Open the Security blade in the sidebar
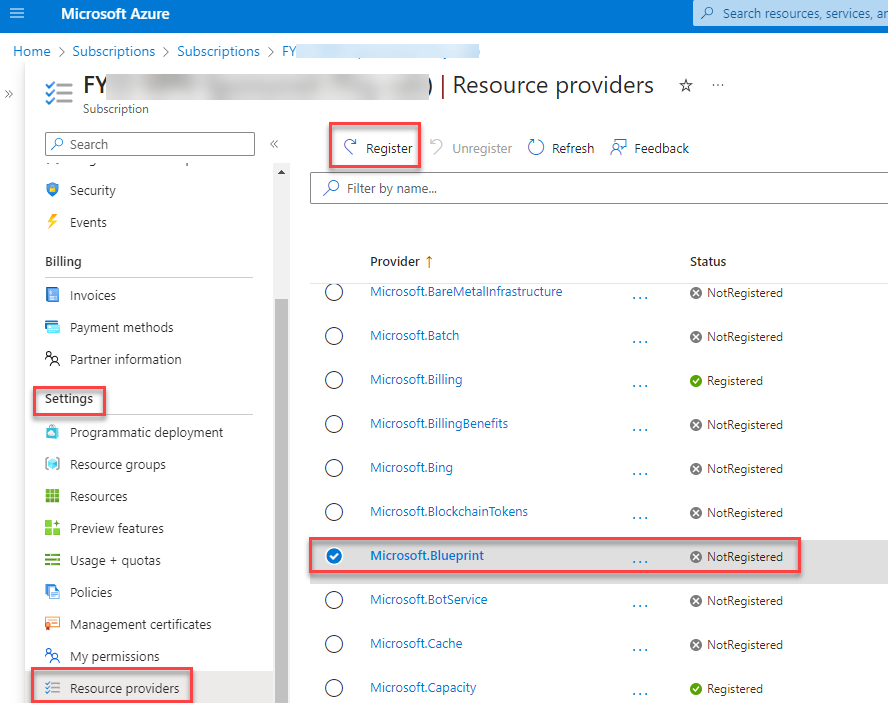This screenshot has height=703, width=888. click(x=92, y=190)
